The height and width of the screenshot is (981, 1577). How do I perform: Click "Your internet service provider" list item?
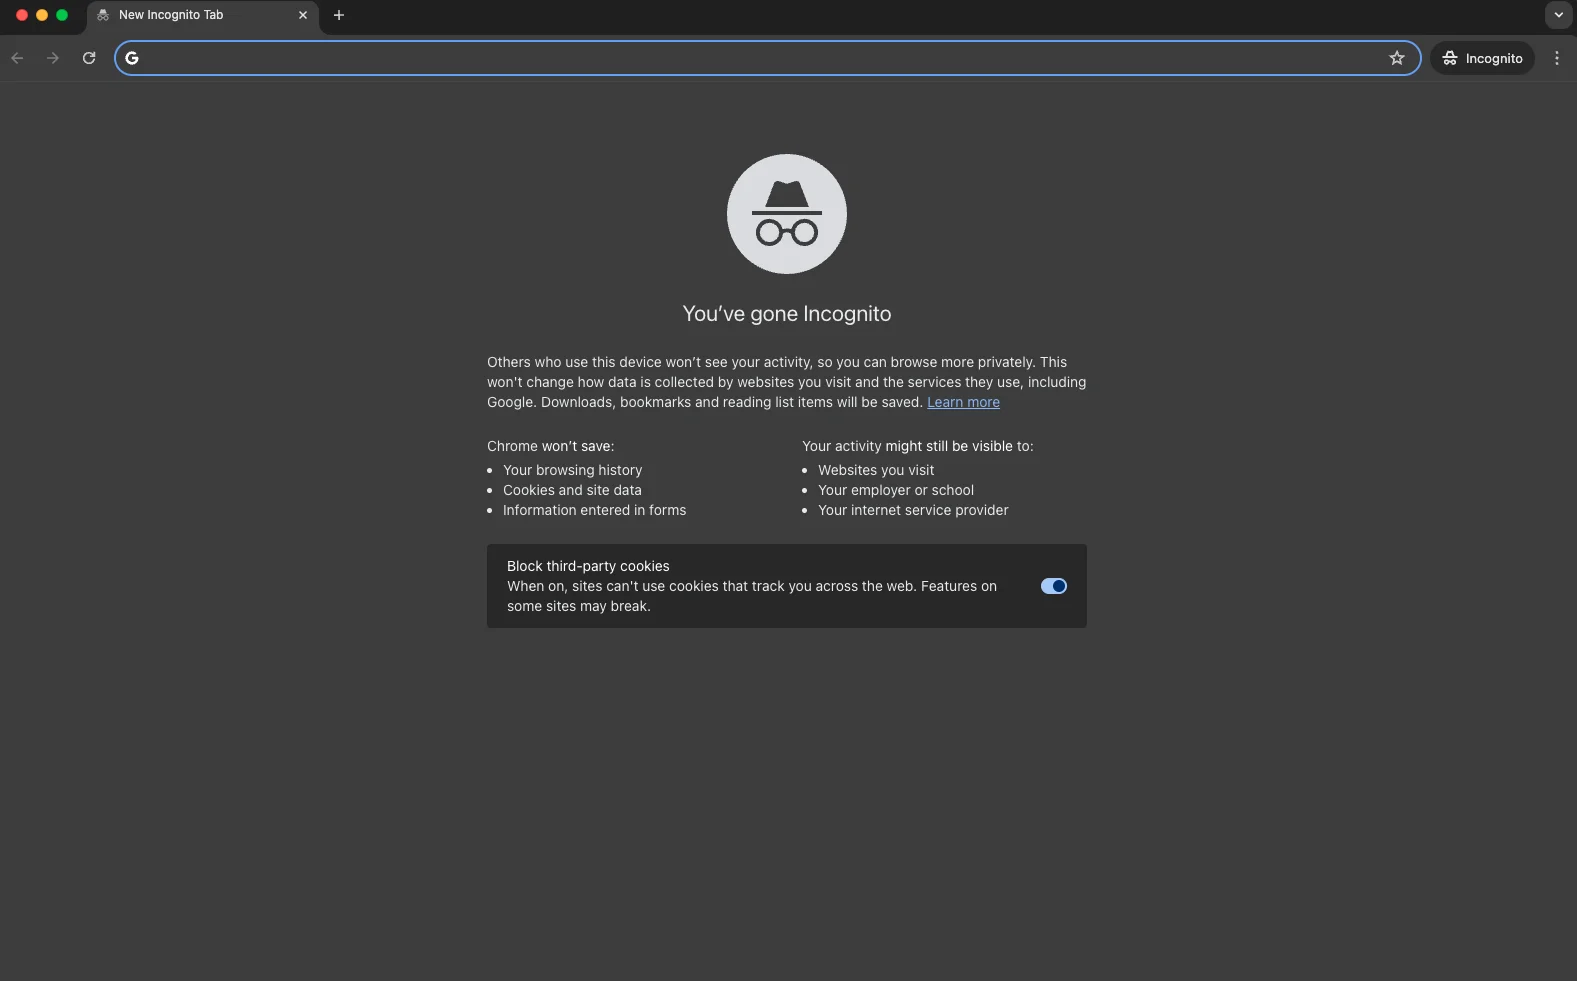(913, 510)
